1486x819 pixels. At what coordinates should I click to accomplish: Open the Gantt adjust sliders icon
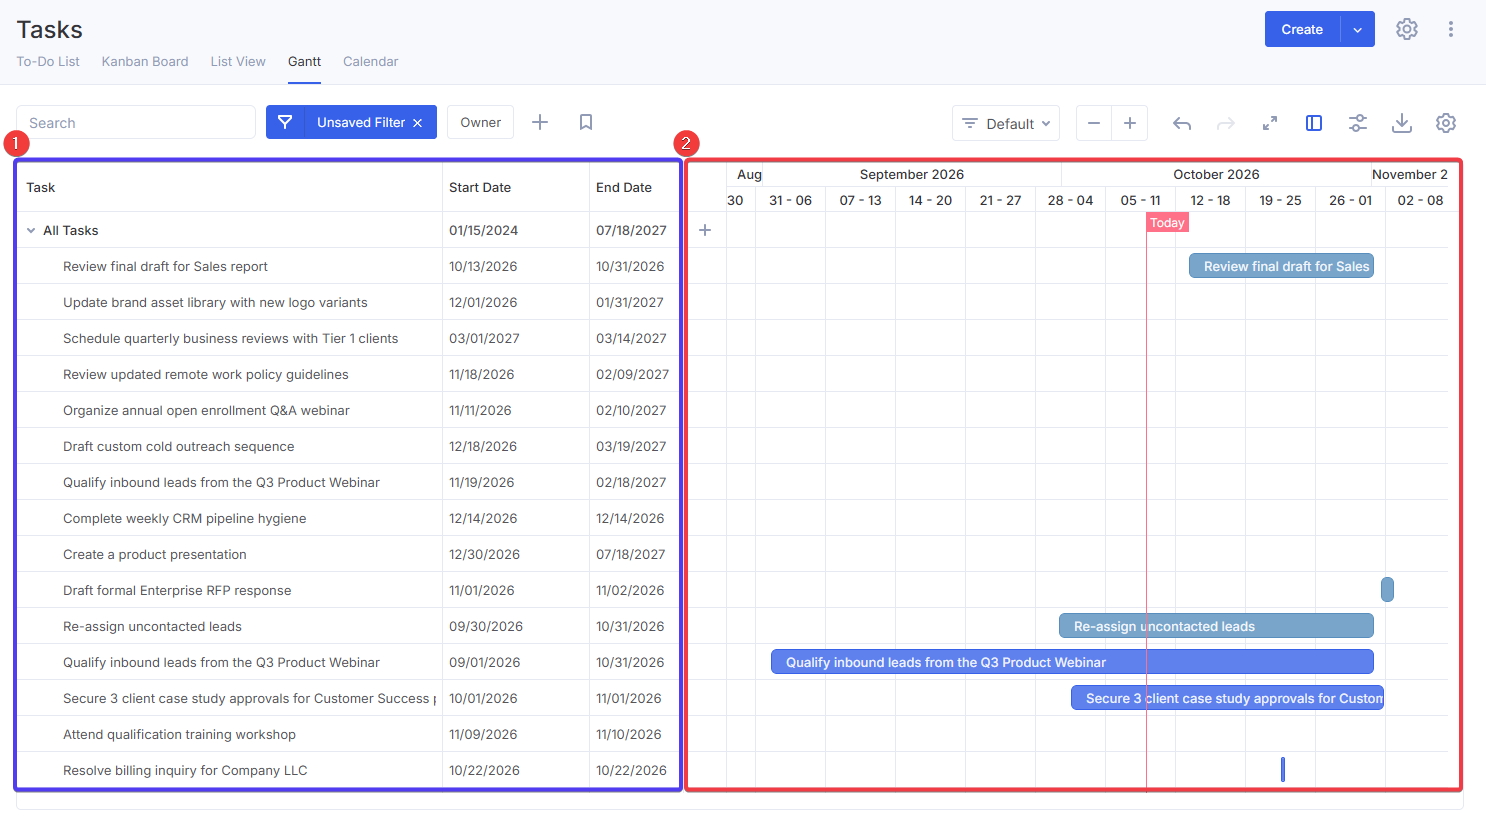[x=1358, y=123]
